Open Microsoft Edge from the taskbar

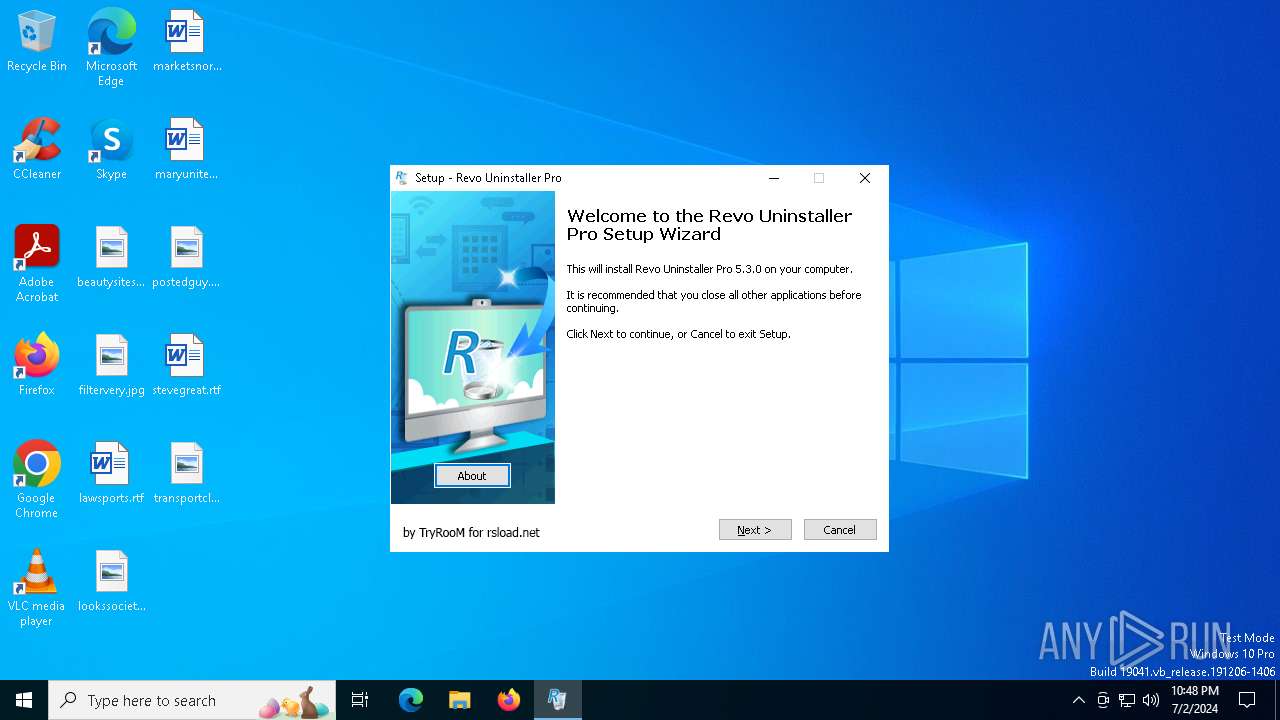(411, 700)
